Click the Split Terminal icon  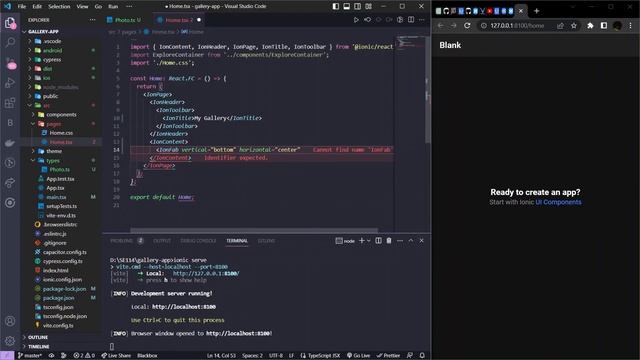(x=378, y=241)
